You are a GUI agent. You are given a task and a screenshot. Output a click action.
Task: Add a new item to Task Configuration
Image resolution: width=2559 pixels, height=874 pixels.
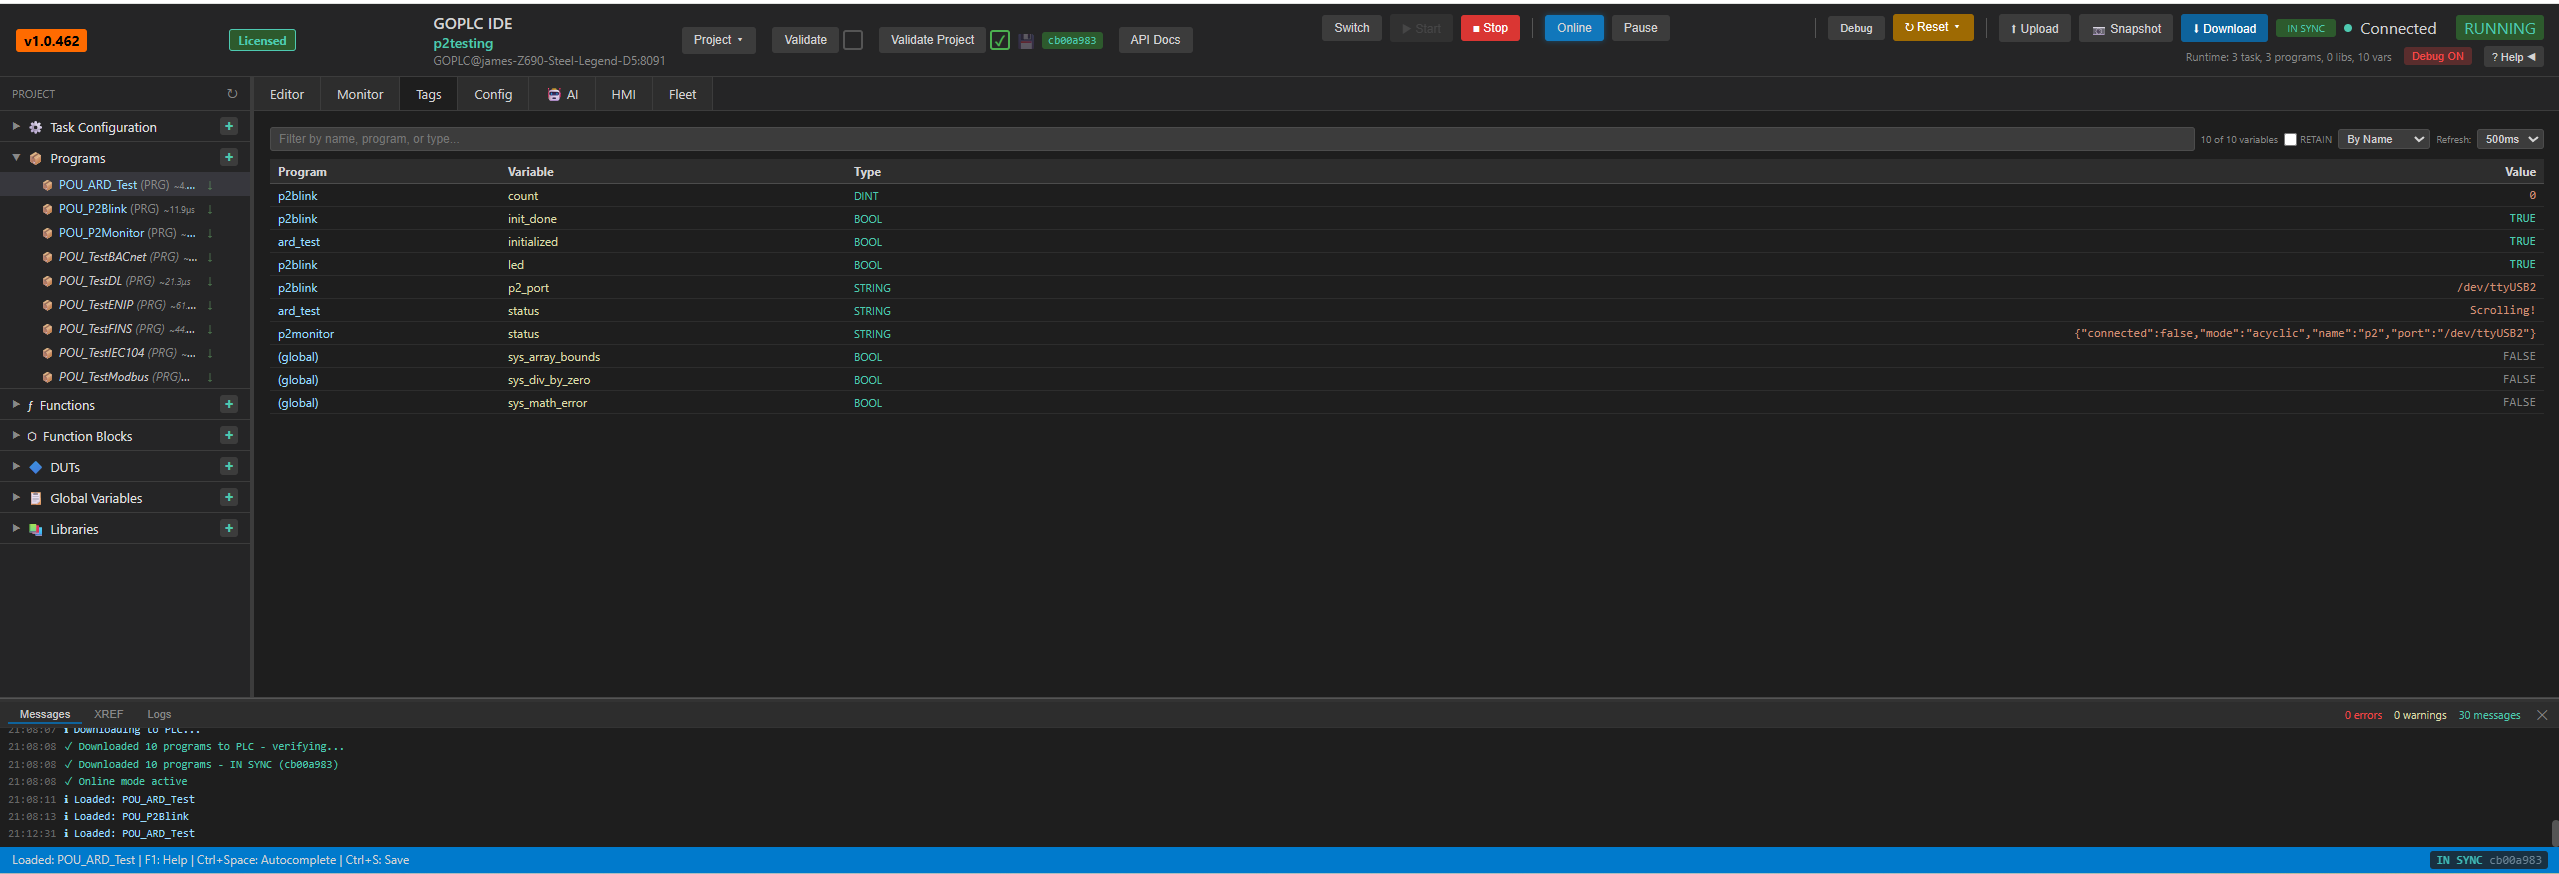229,127
